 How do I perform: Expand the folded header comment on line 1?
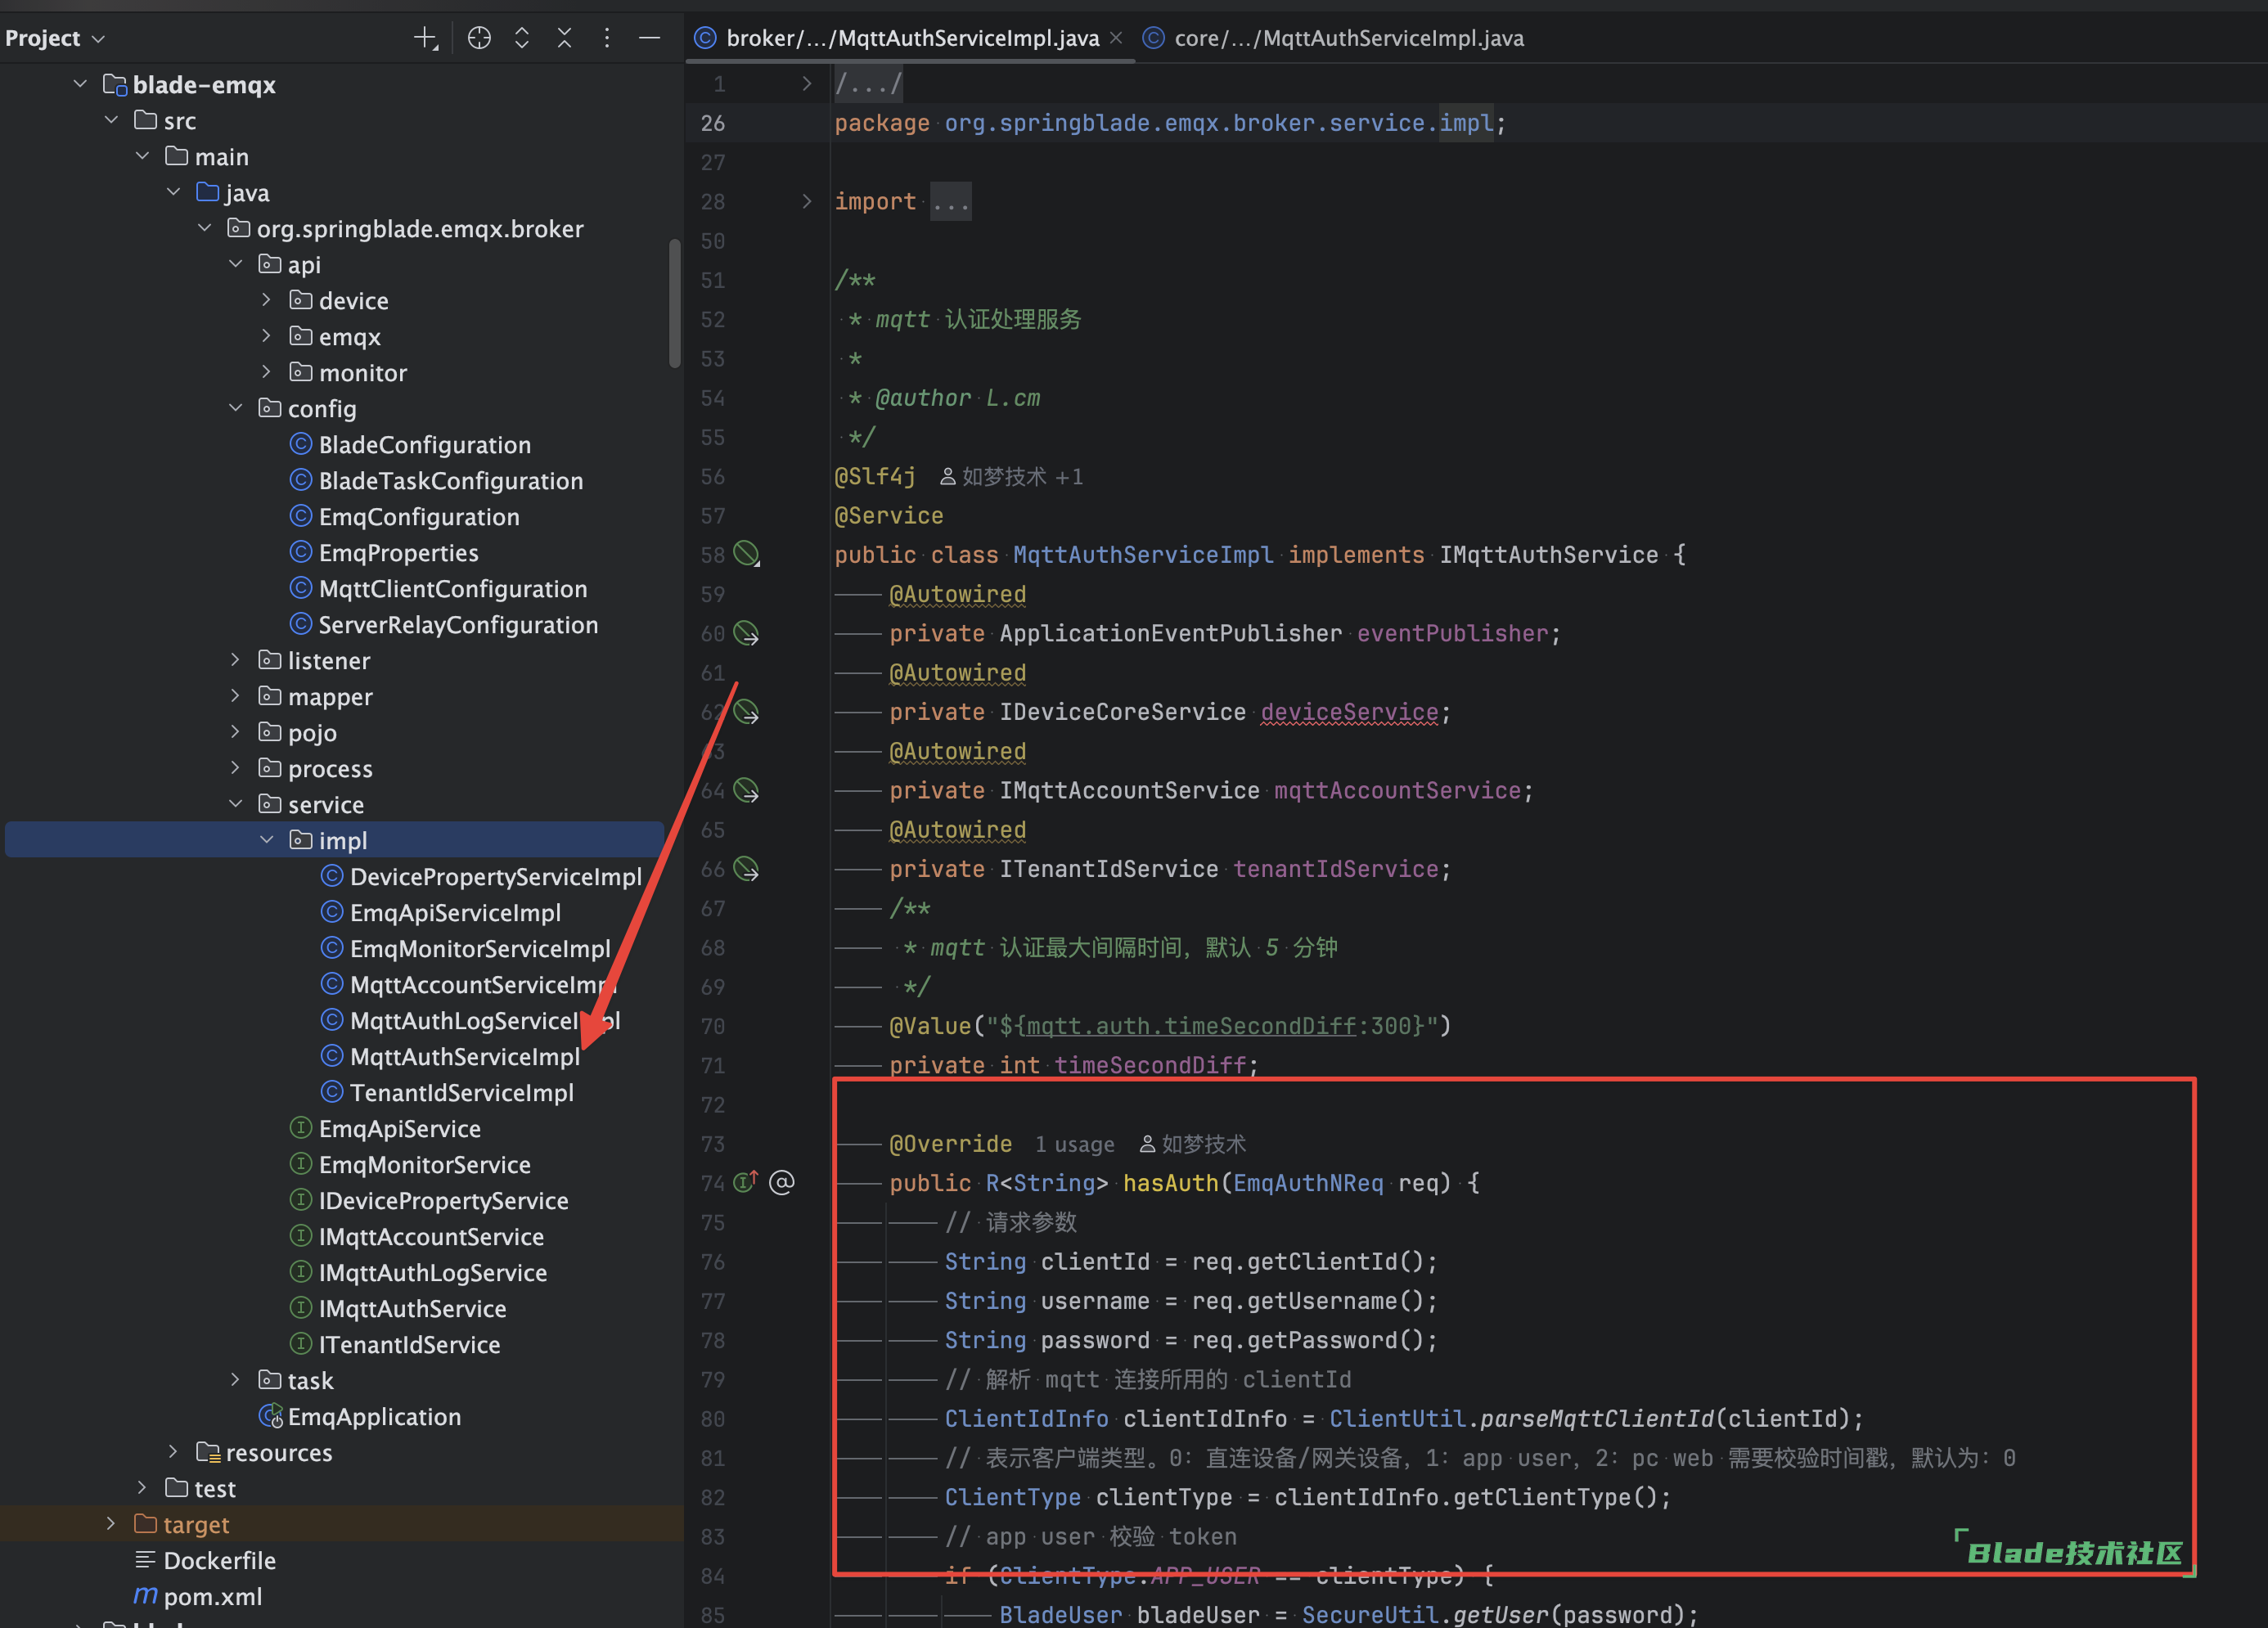pos(807,84)
